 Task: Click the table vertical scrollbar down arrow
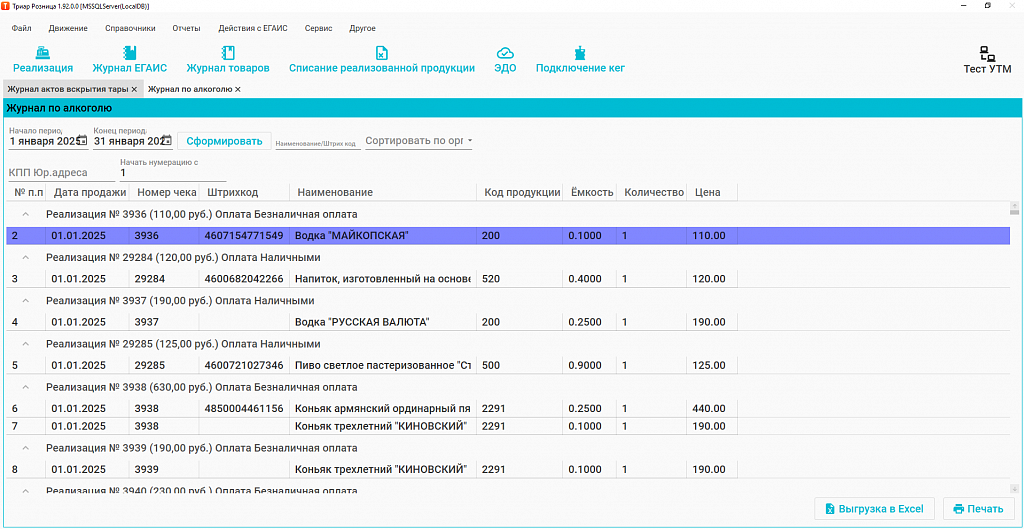[x=1014, y=488]
